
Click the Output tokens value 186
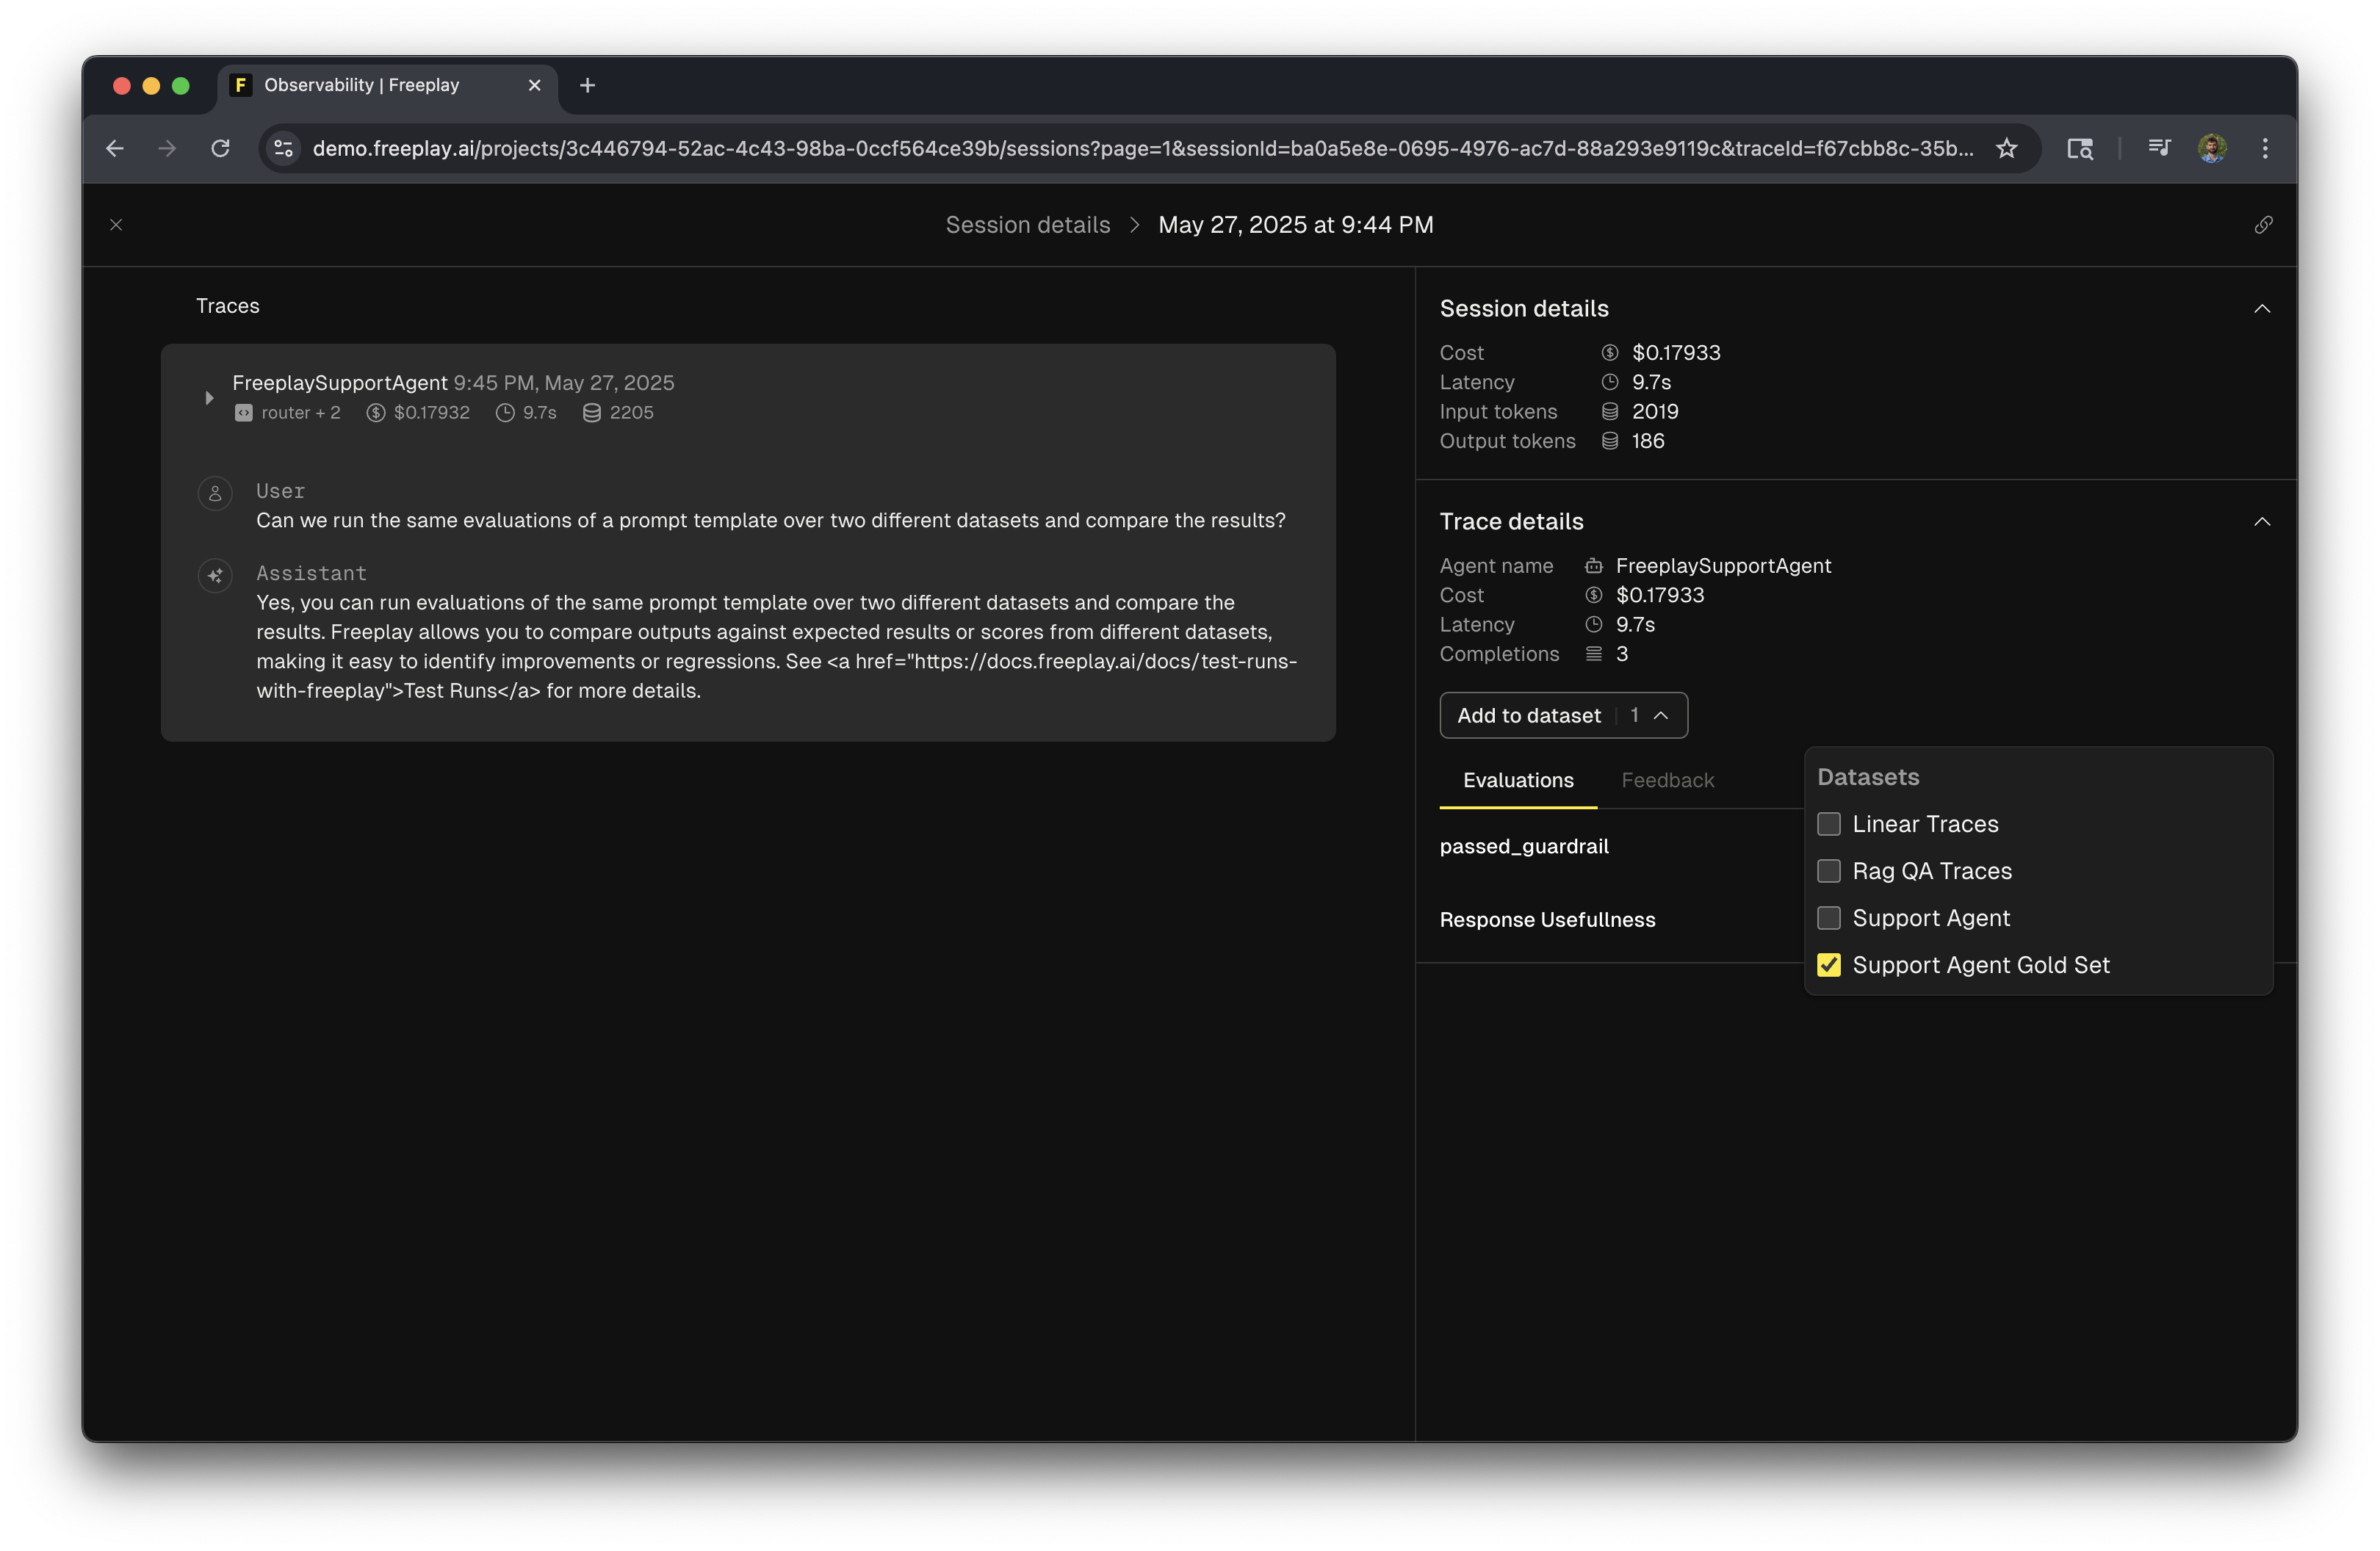pyautogui.click(x=1648, y=441)
